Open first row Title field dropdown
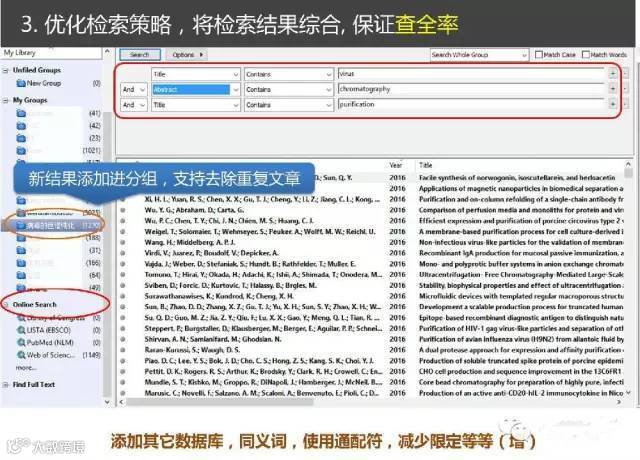 [195, 74]
